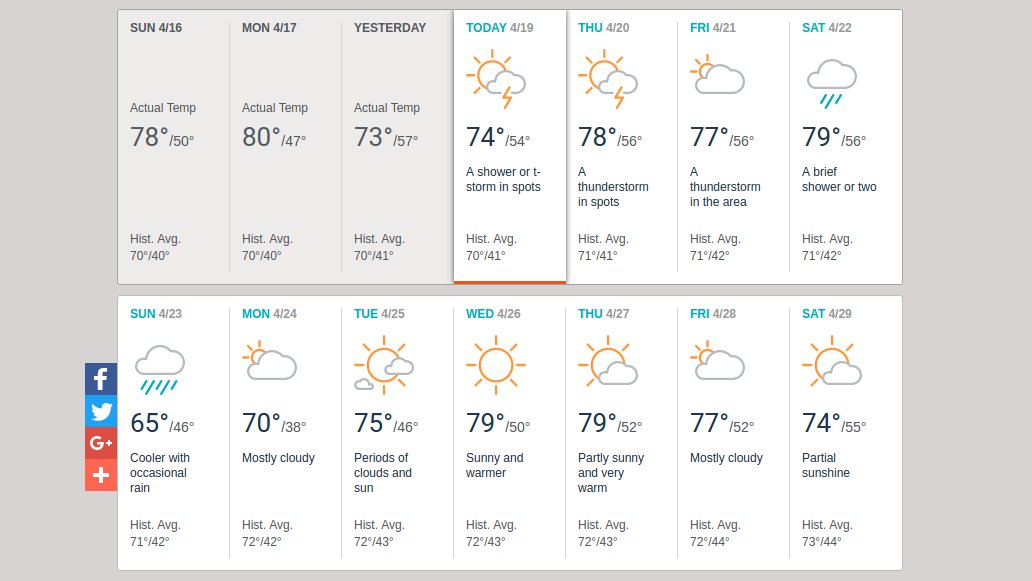This screenshot has width=1032, height=581.
Task: Click the cloudy icon for FRI 4/21
Action: (x=717, y=75)
